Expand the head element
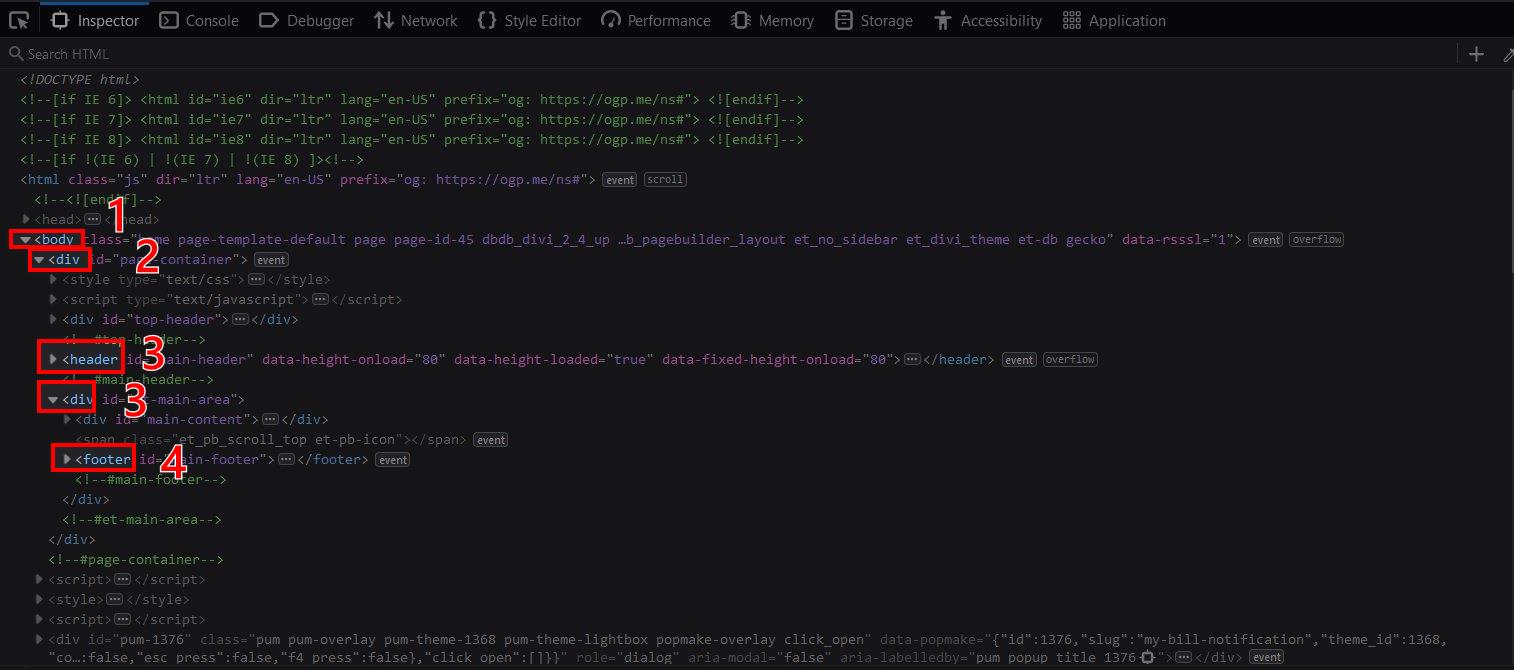1514x670 pixels. 26,219
